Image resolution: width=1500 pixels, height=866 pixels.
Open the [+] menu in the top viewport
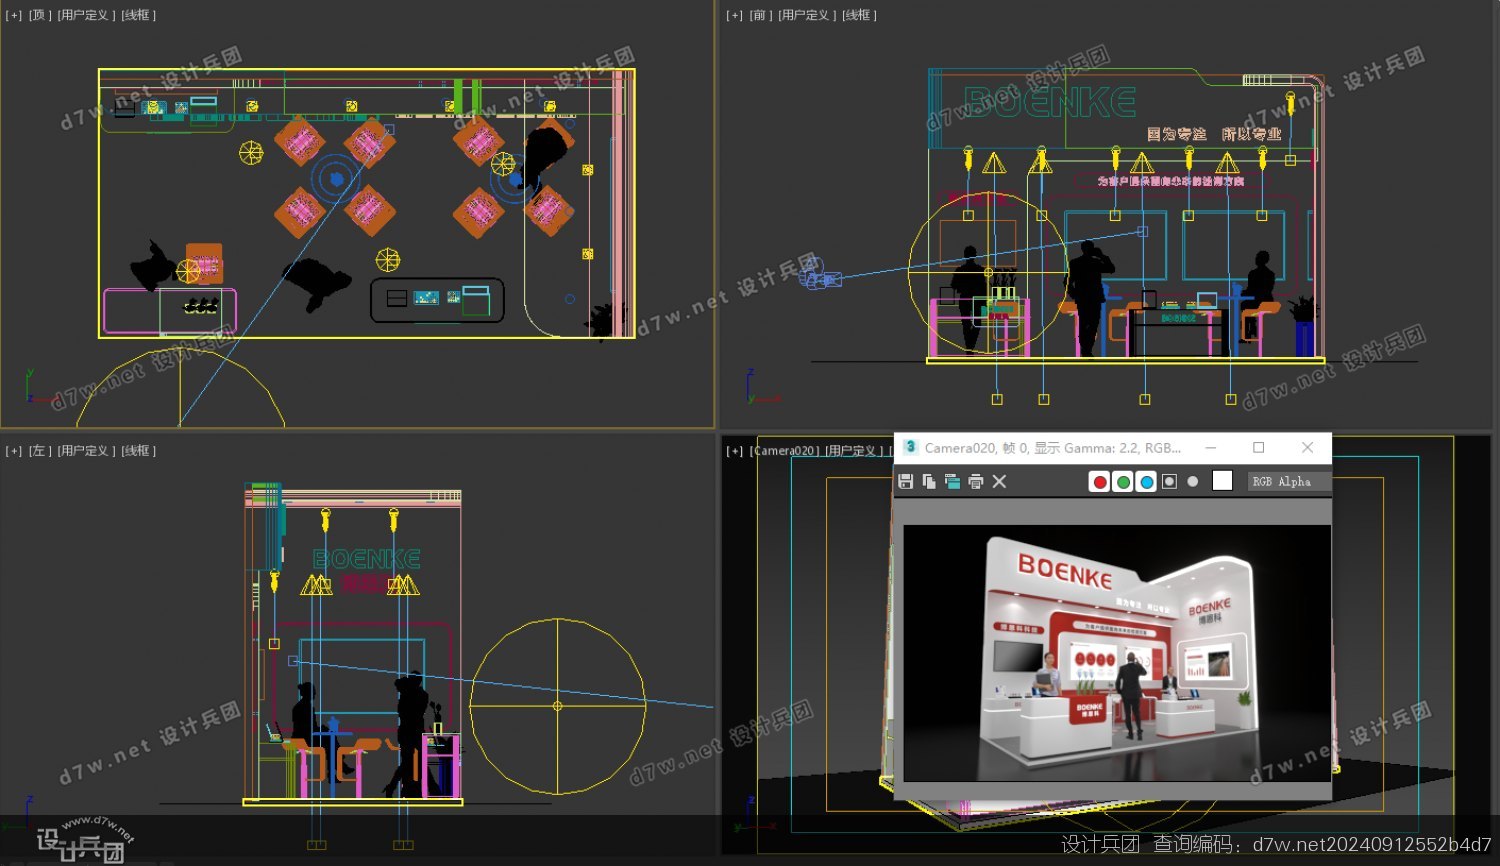click(x=13, y=15)
